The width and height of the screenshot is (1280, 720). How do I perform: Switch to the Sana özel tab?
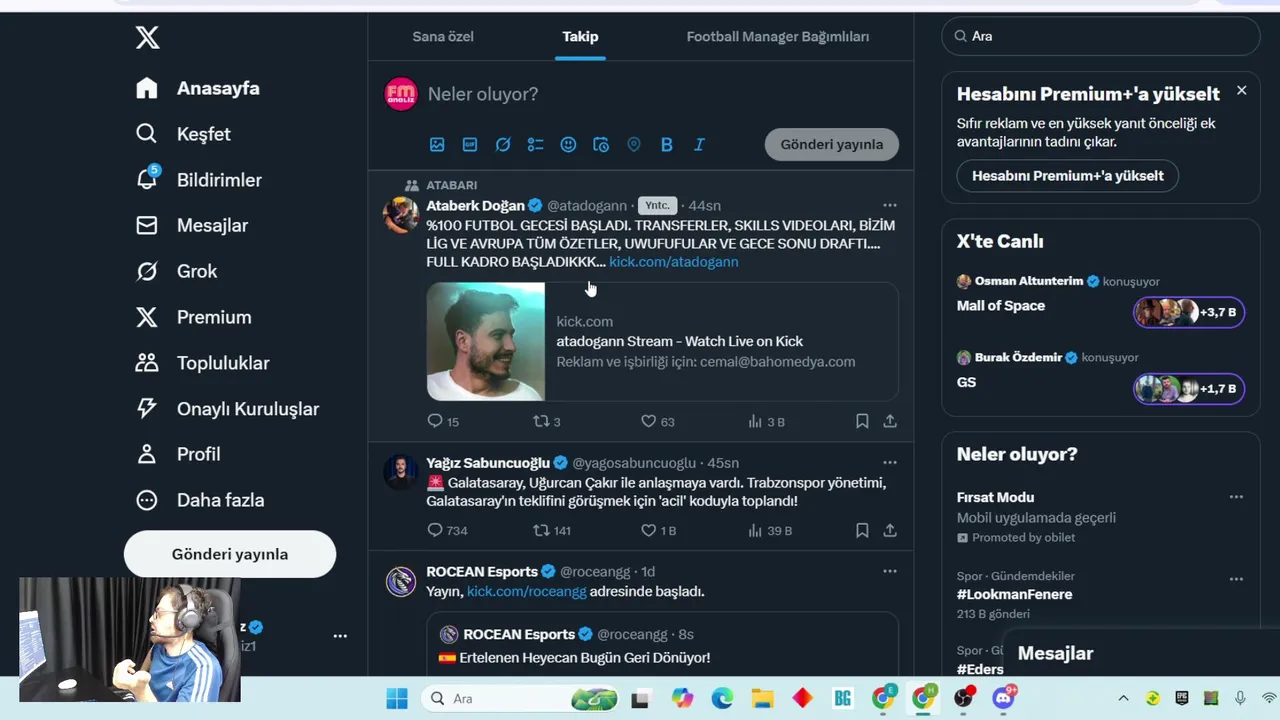pos(443,36)
